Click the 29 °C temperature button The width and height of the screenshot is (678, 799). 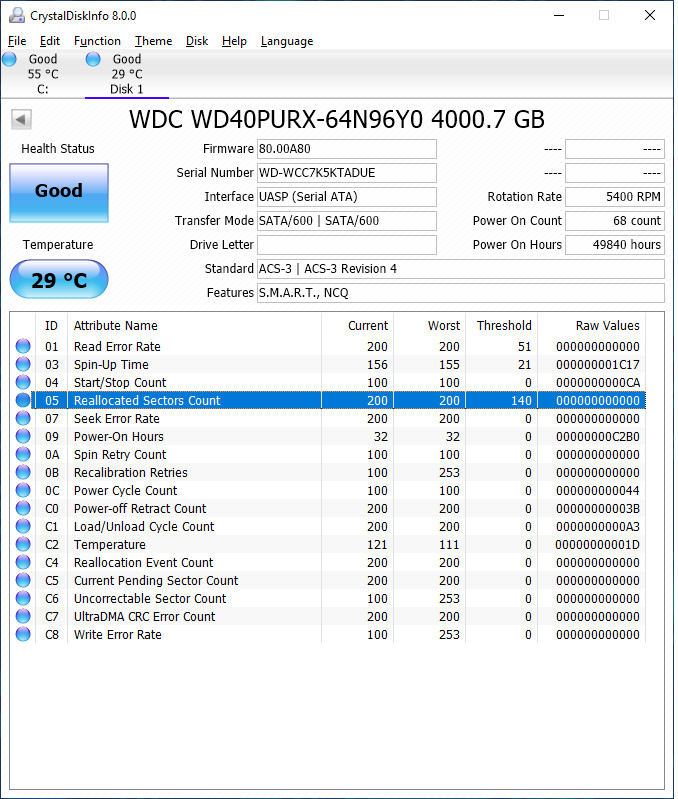coord(59,279)
